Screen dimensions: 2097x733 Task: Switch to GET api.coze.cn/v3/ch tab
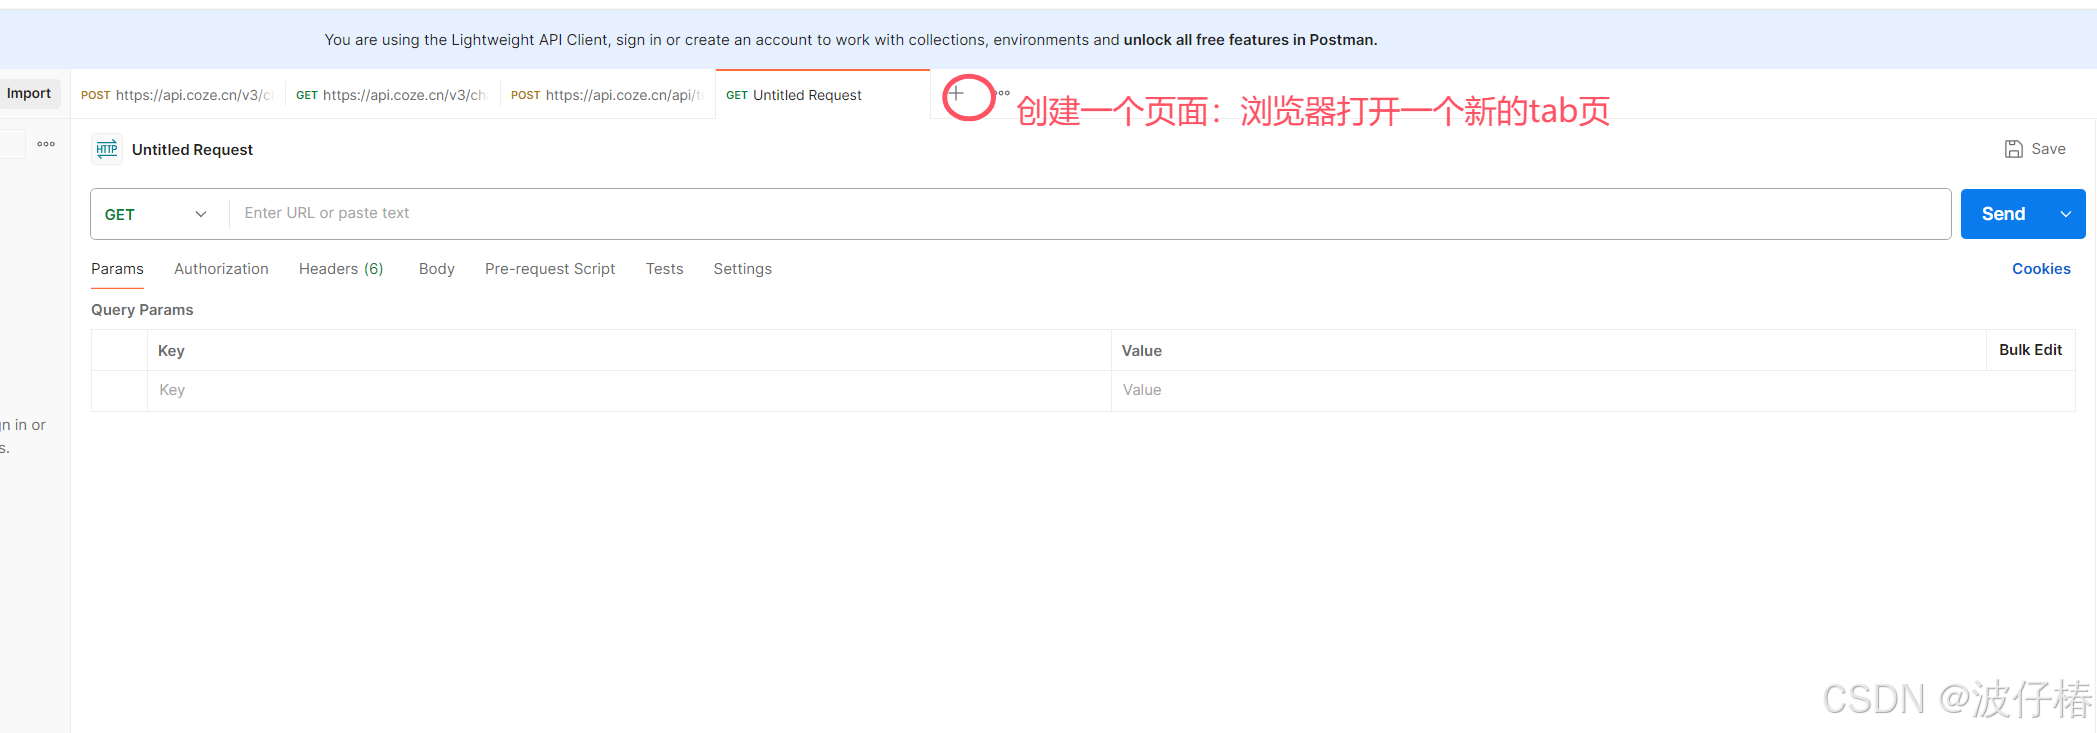point(392,95)
